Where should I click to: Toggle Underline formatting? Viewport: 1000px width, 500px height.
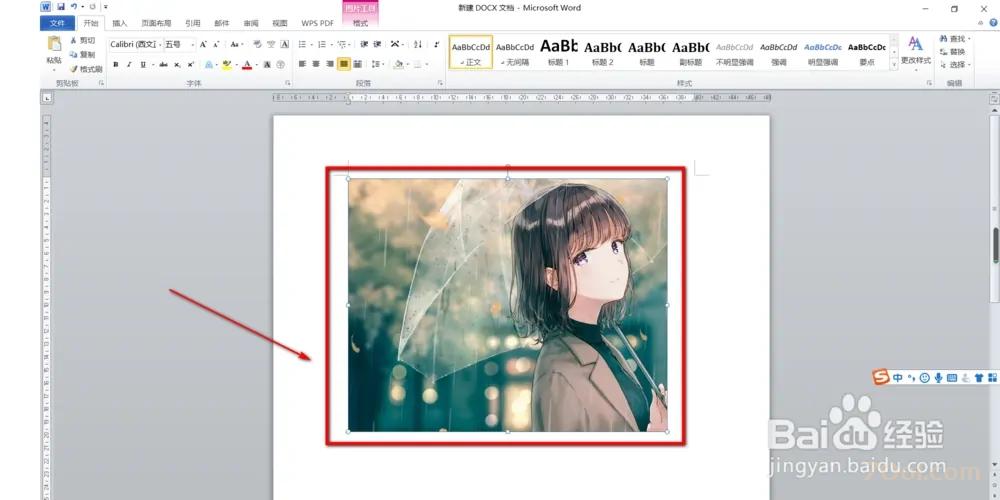click(x=143, y=64)
